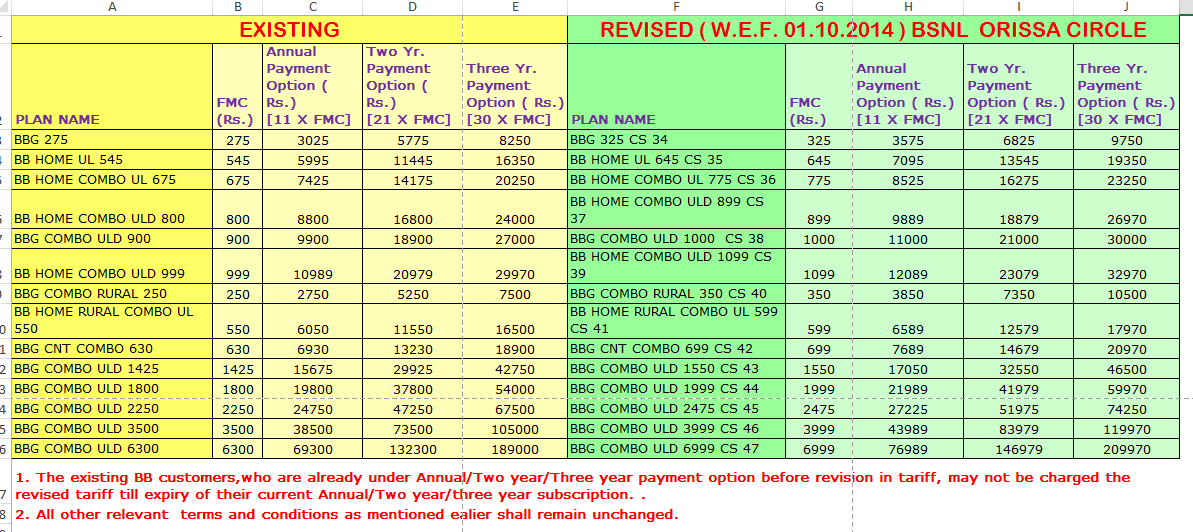Select the BBG CNT COMBO 699 CS 42 cell
The width and height of the screenshot is (1193, 532).
tap(676, 349)
